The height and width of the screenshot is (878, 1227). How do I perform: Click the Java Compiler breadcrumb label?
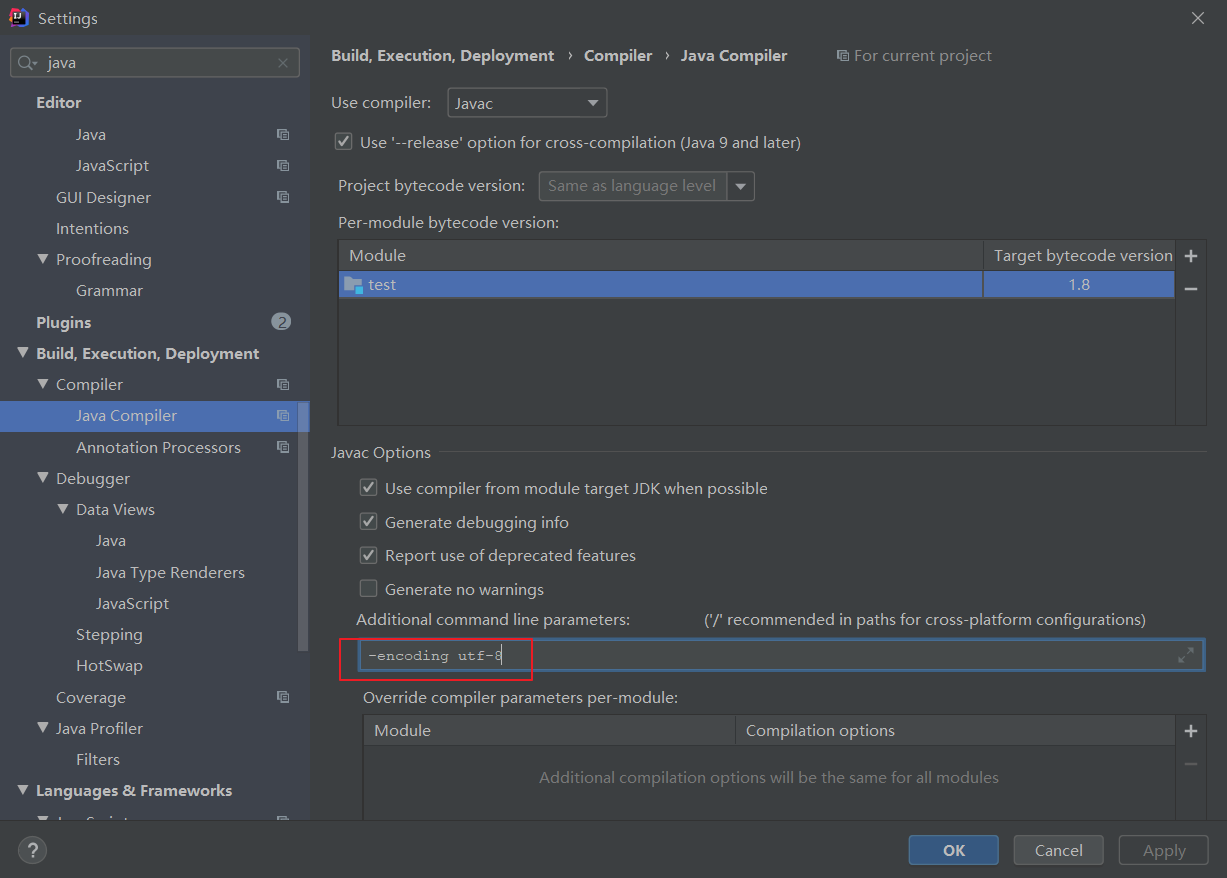coord(734,56)
